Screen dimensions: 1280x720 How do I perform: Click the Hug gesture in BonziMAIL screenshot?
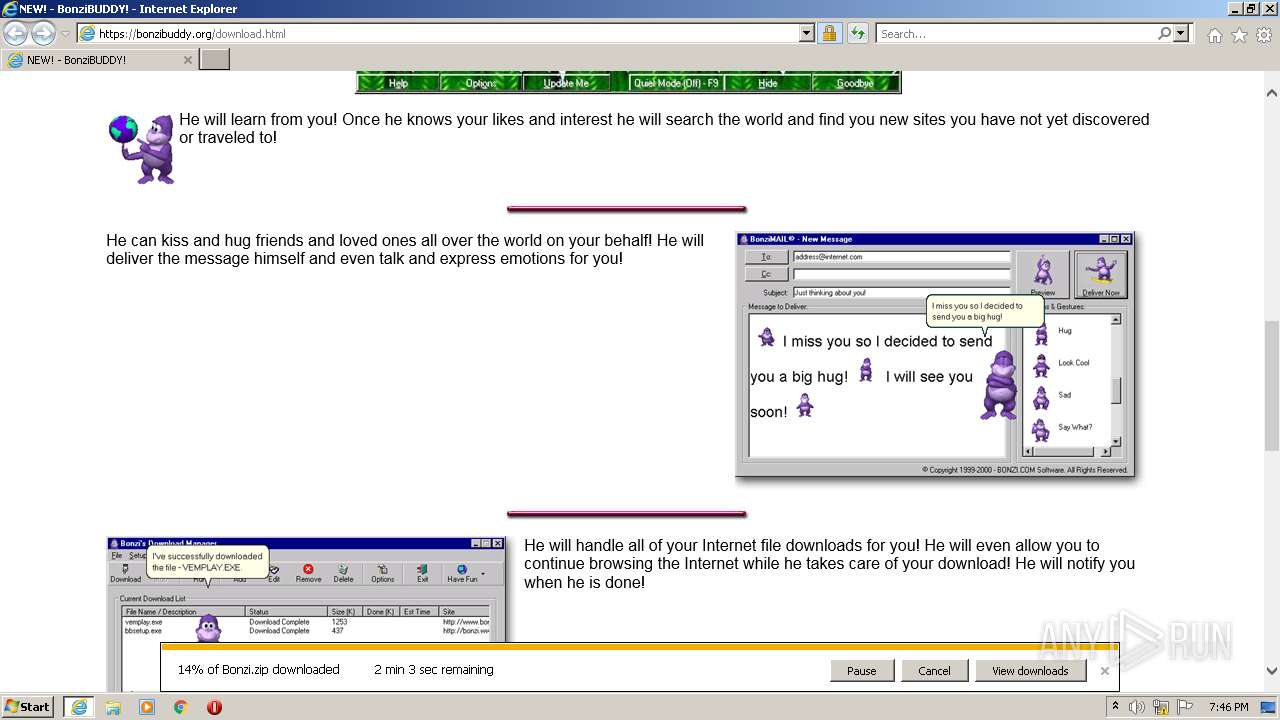coord(1053,331)
